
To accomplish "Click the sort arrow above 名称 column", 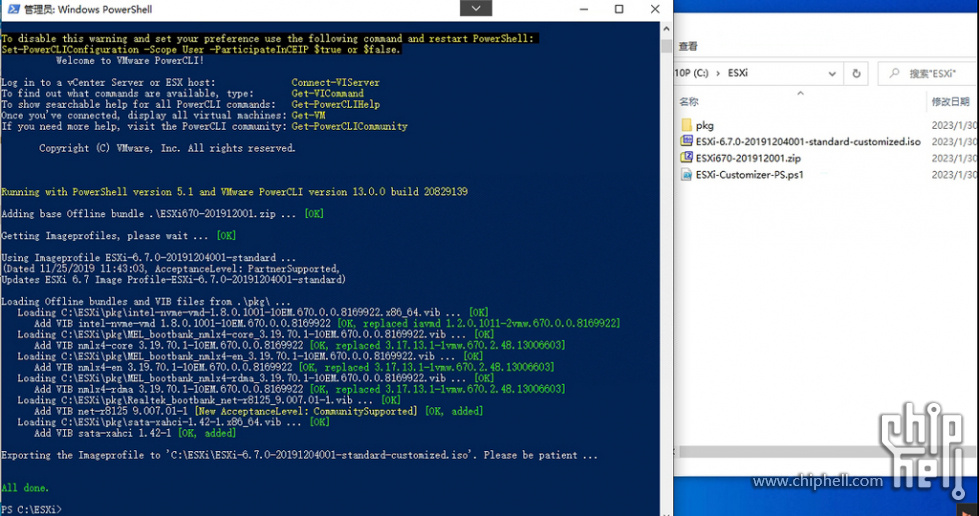I will coord(800,92).
